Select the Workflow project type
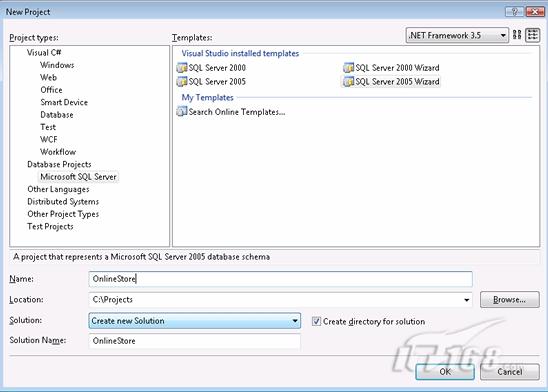The image size is (548, 392). [x=58, y=152]
